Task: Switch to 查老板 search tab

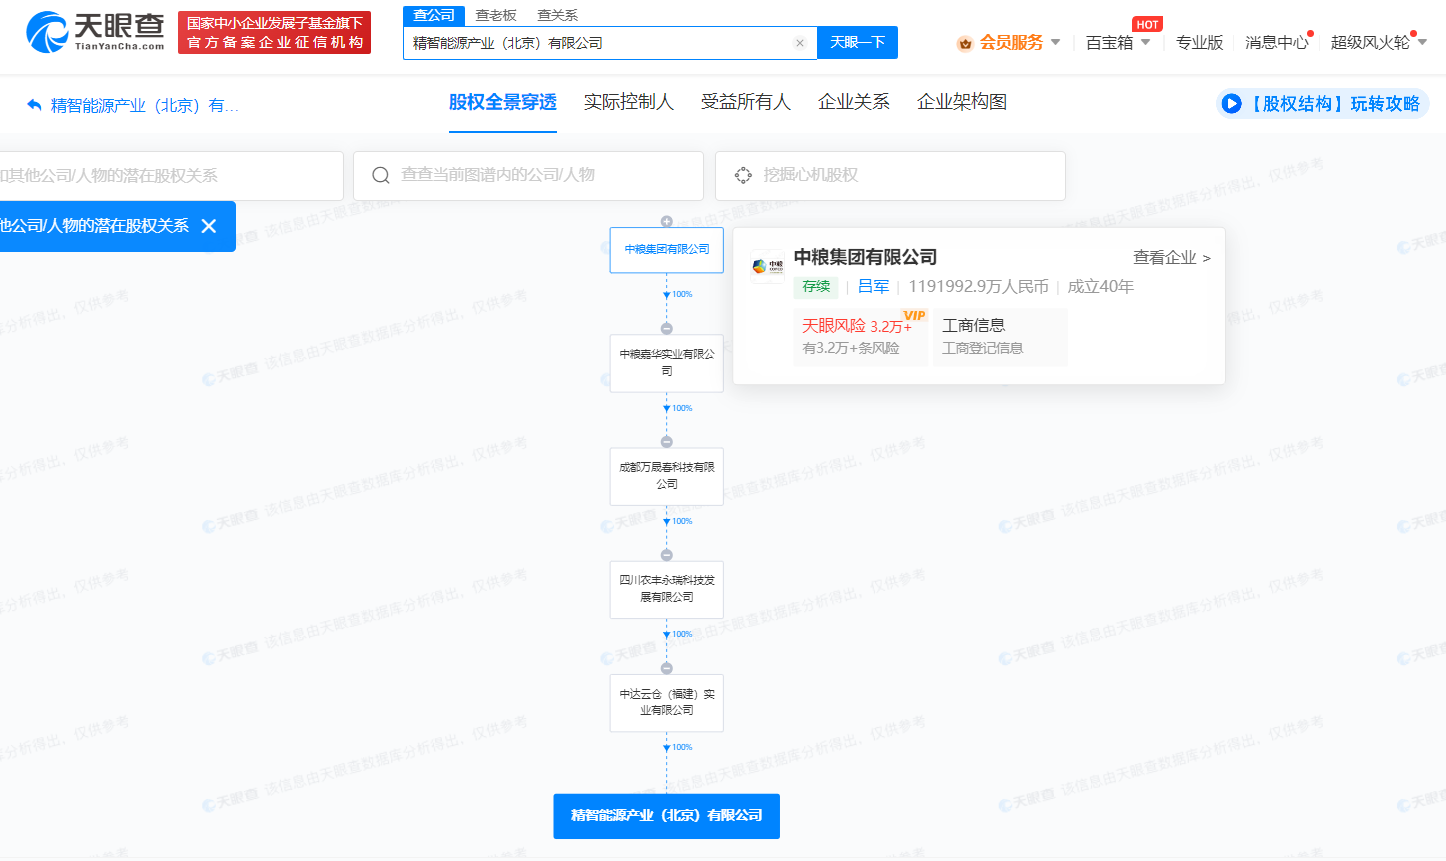Action: [x=496, y=15]
